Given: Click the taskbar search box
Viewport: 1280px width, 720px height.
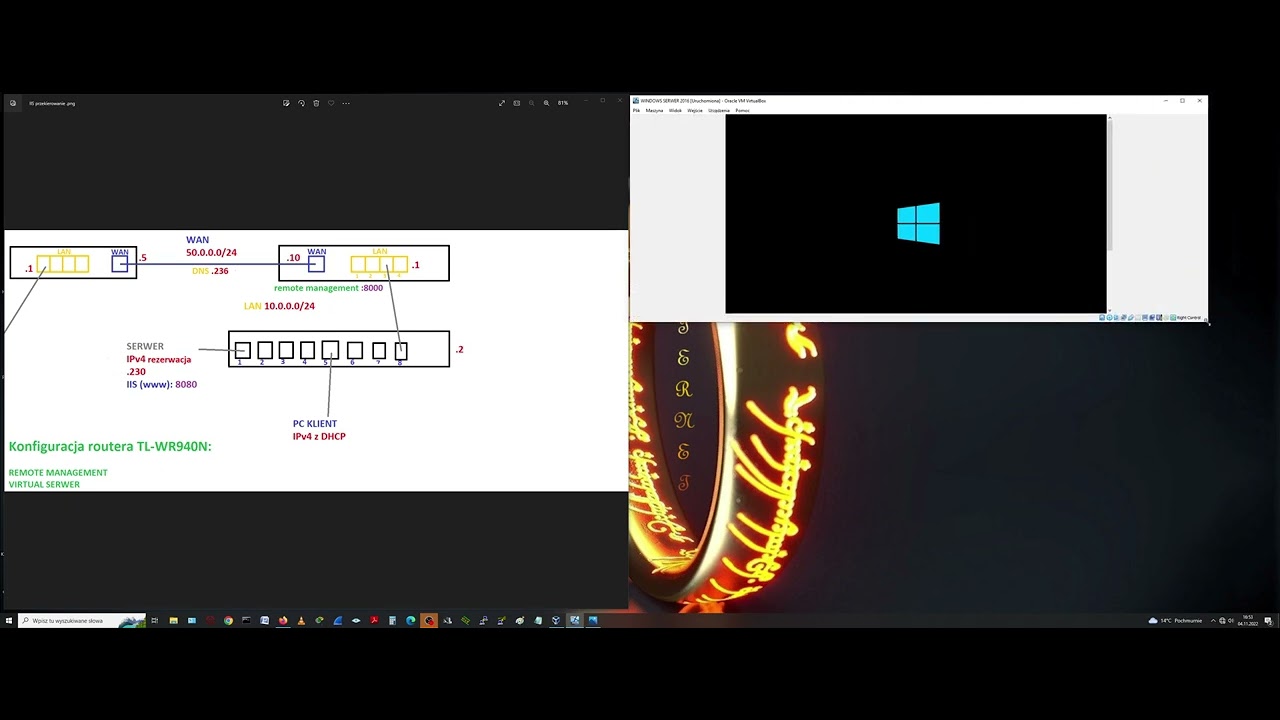Looking at the screenshot, I should pyautogui.click(x=83, y=620).
